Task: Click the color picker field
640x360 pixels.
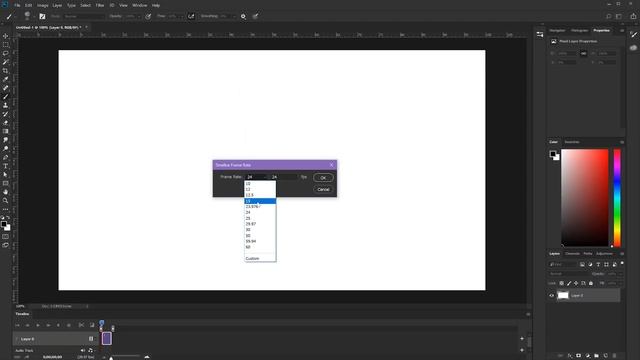Action: click(x=584, y=198)
